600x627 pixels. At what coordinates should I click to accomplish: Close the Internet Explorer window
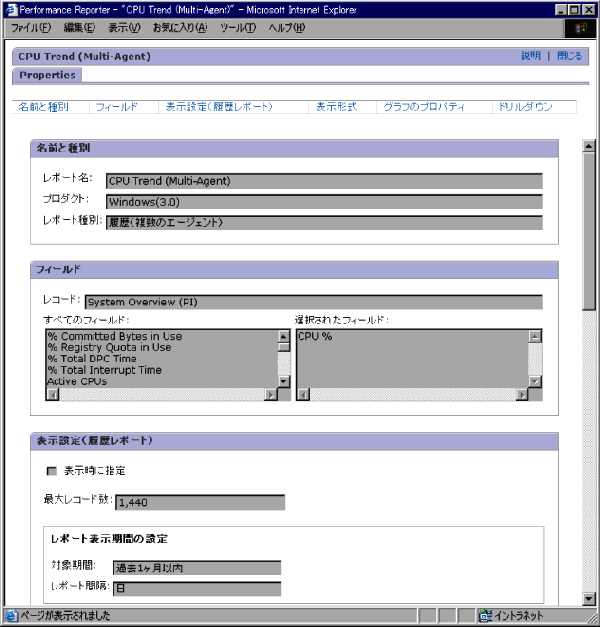point(588,10)
